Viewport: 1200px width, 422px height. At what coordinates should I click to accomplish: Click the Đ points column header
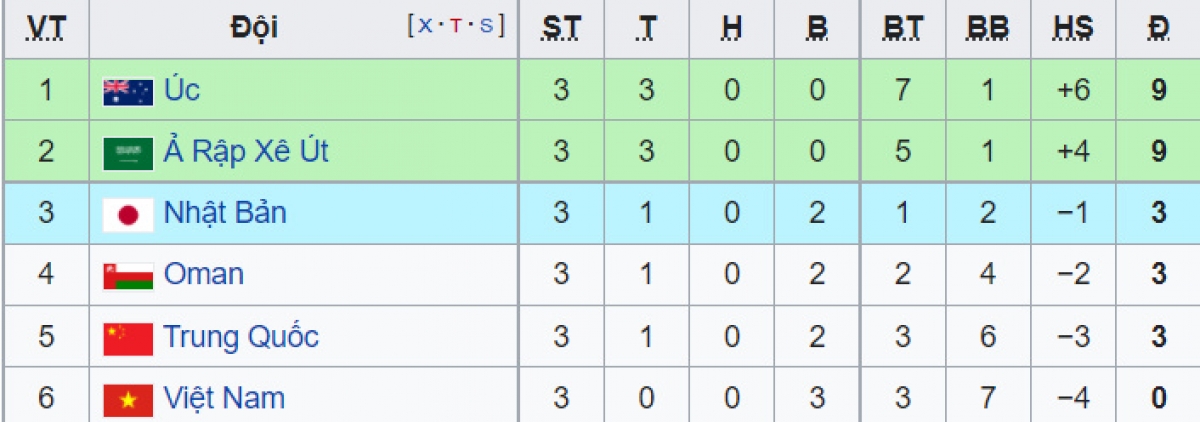[x=1159, y=30]
